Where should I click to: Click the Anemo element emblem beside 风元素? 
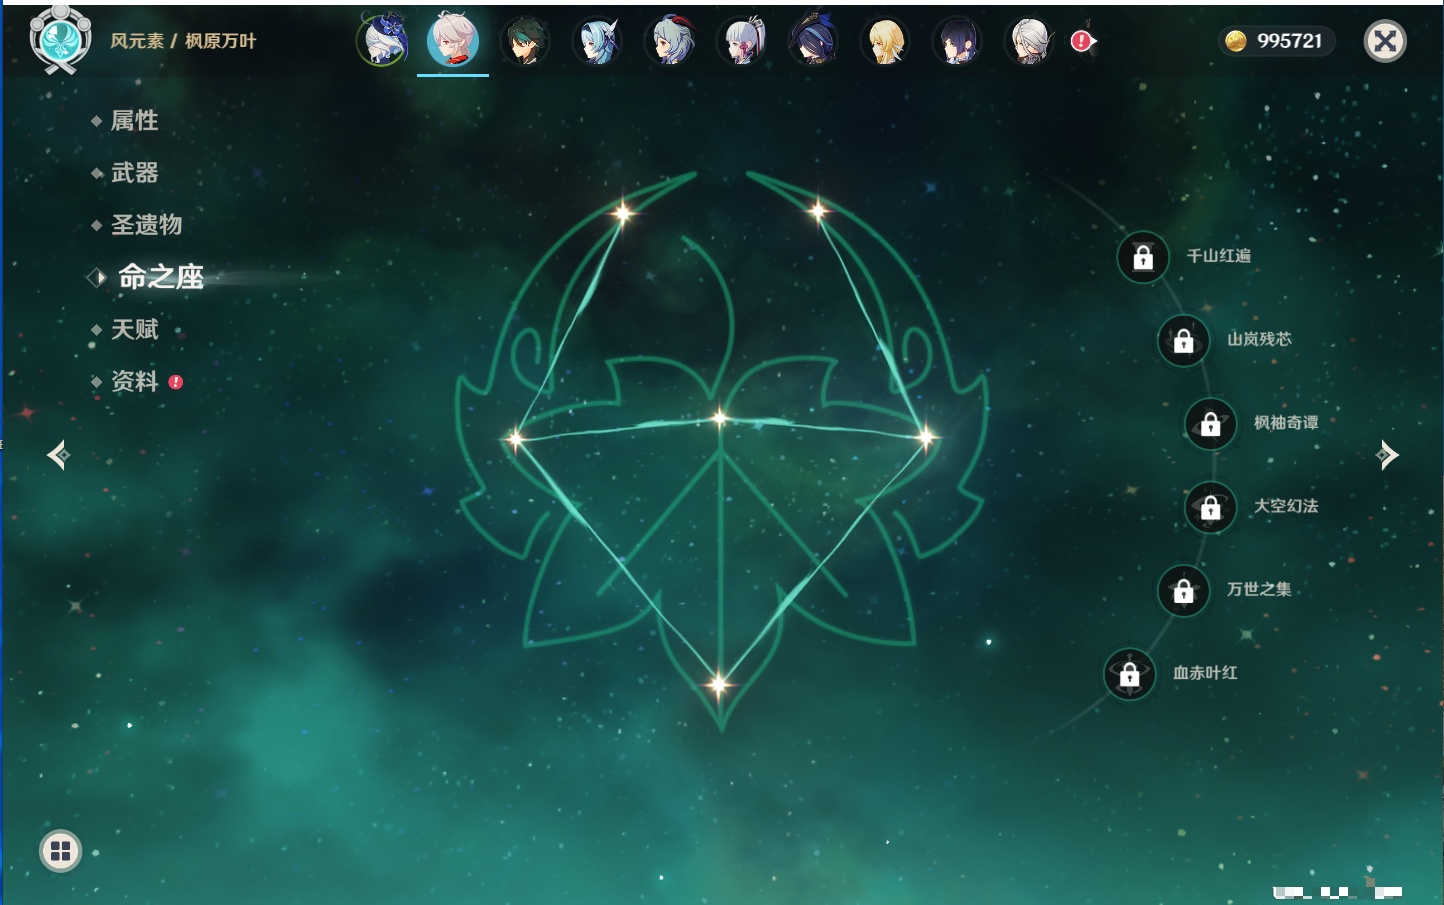click(x=60, y=40)
